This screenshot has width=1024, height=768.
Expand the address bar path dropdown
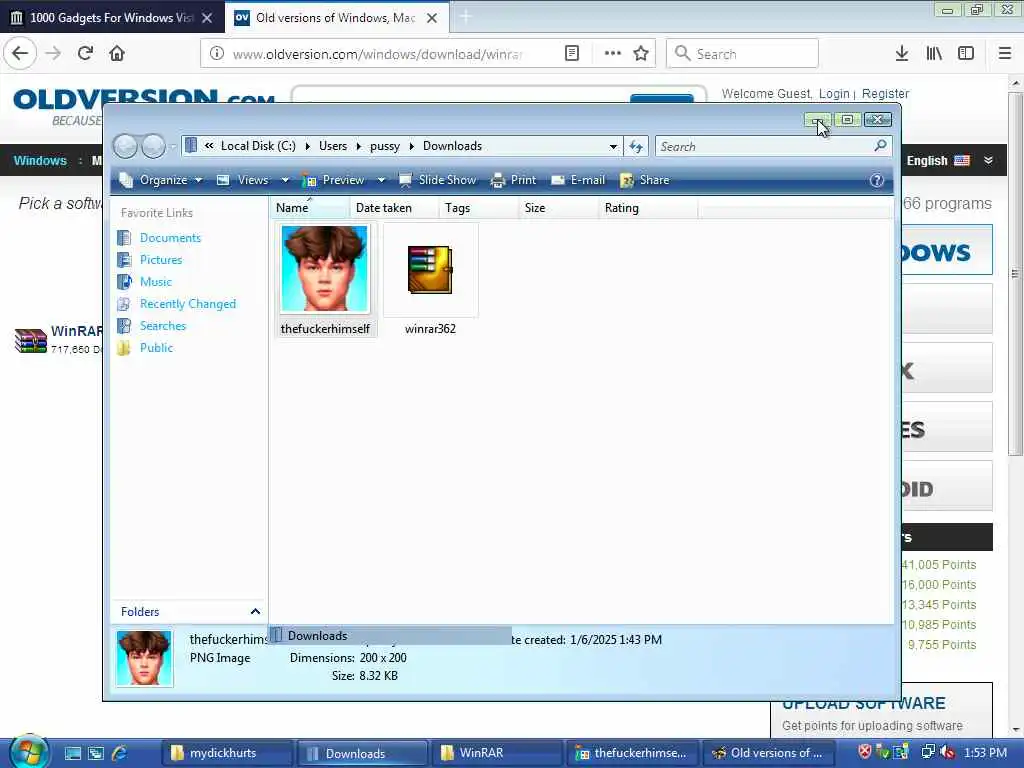613,146
